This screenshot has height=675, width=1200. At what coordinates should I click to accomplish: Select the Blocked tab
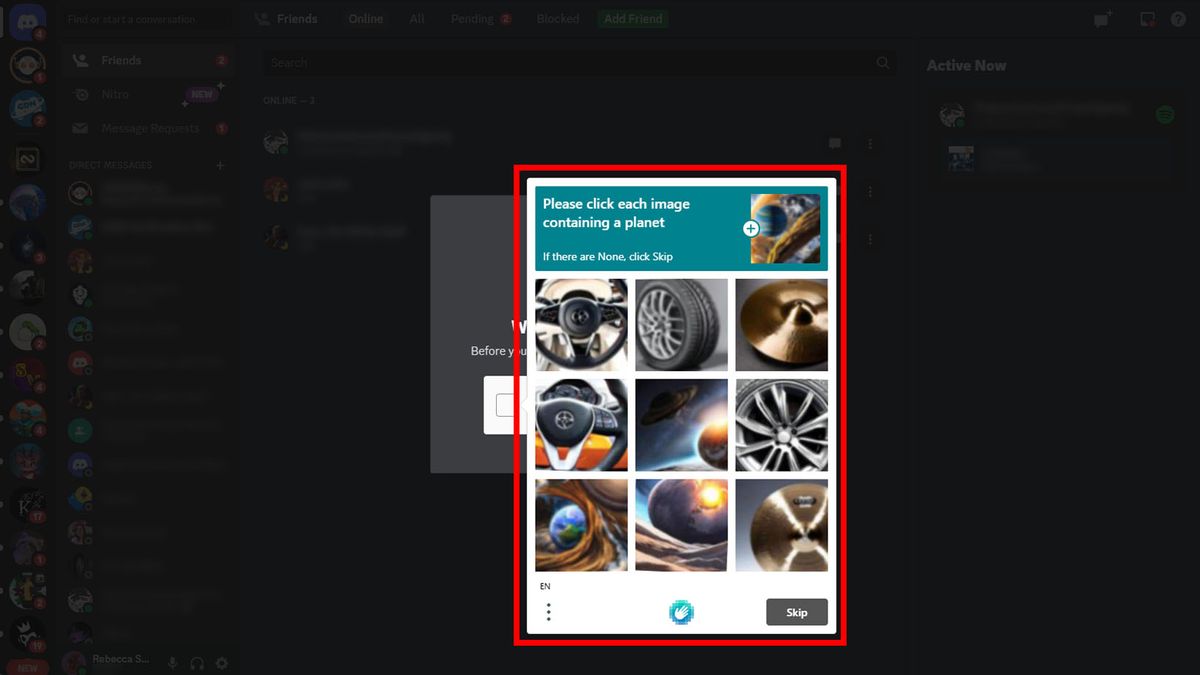(557, 18)
